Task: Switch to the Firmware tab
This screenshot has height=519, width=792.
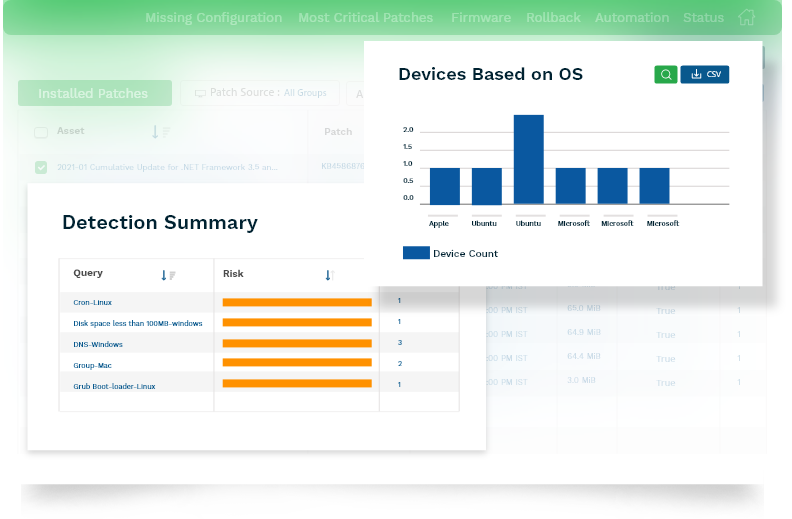Action: click(481, 18)
